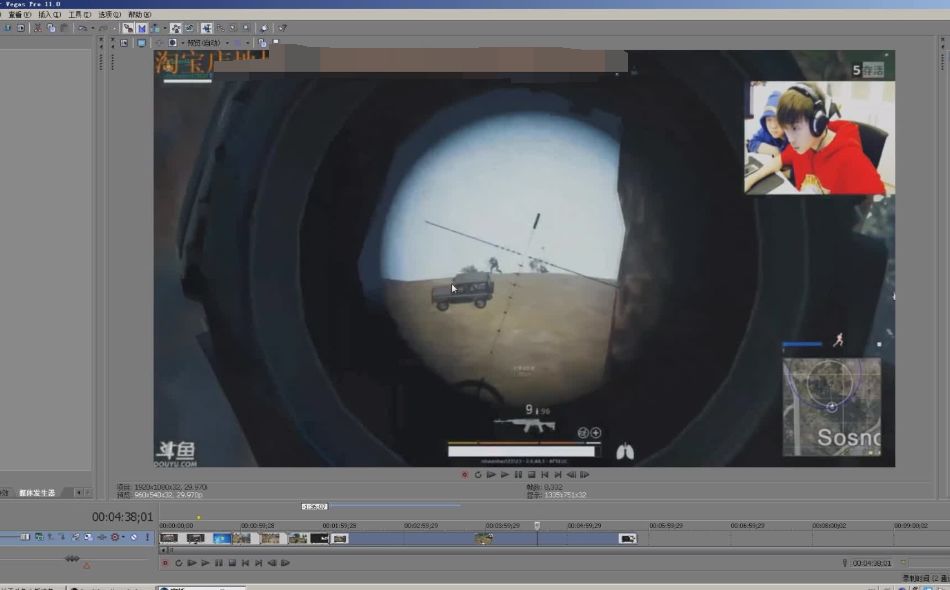Open the 插入 (Insert) menu
950x590 pixels.
pyautogui.click(x=48, y=14)
